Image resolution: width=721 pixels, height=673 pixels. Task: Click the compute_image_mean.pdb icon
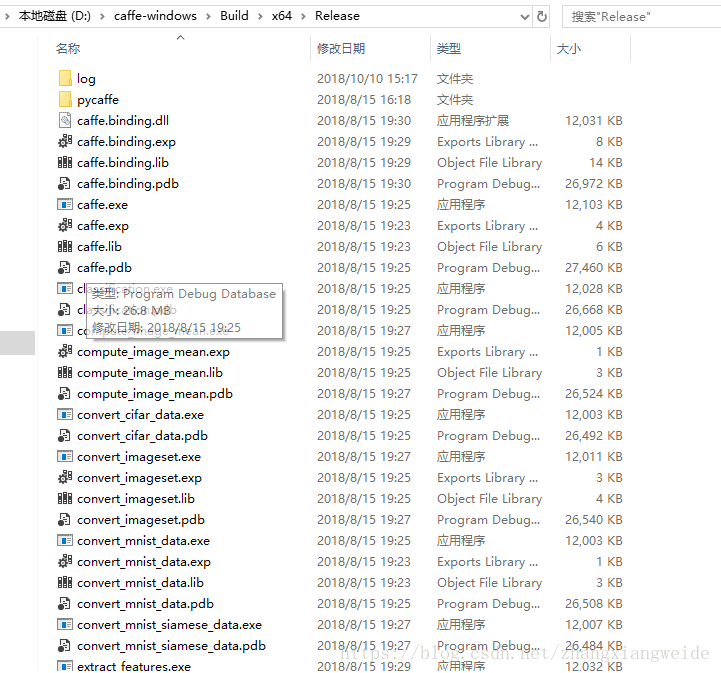tap(65, 394)
